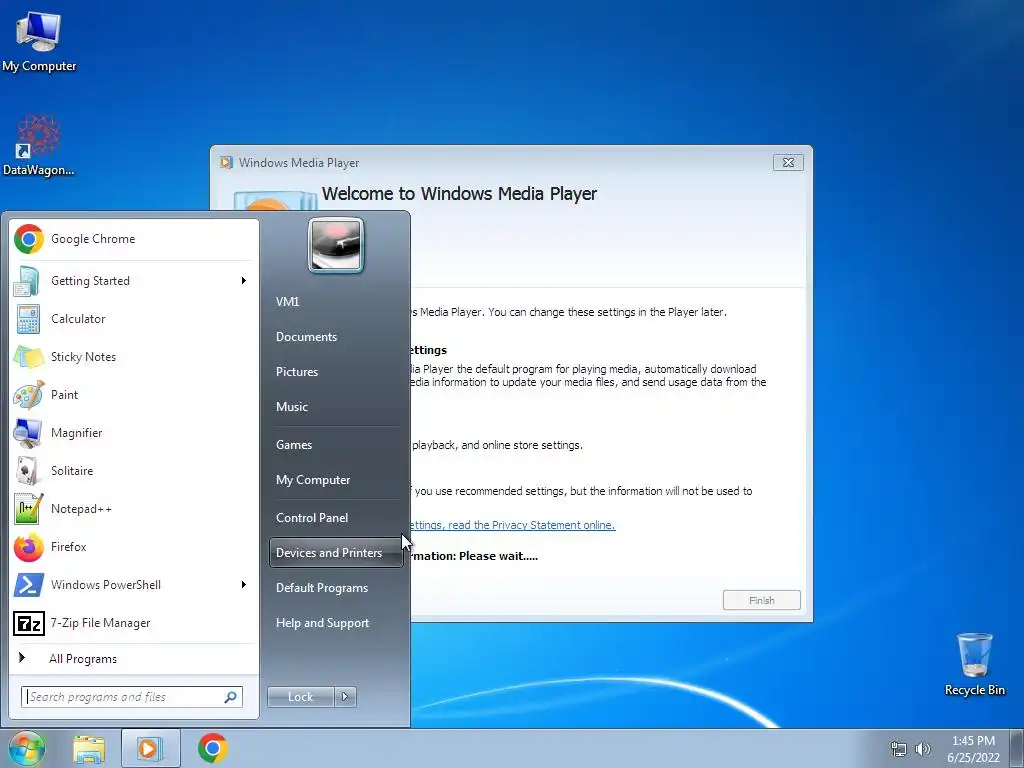Launch Firefox browser
This screenshot has height=768, width=1024.
pyautogui.click(x=134, y=547)
